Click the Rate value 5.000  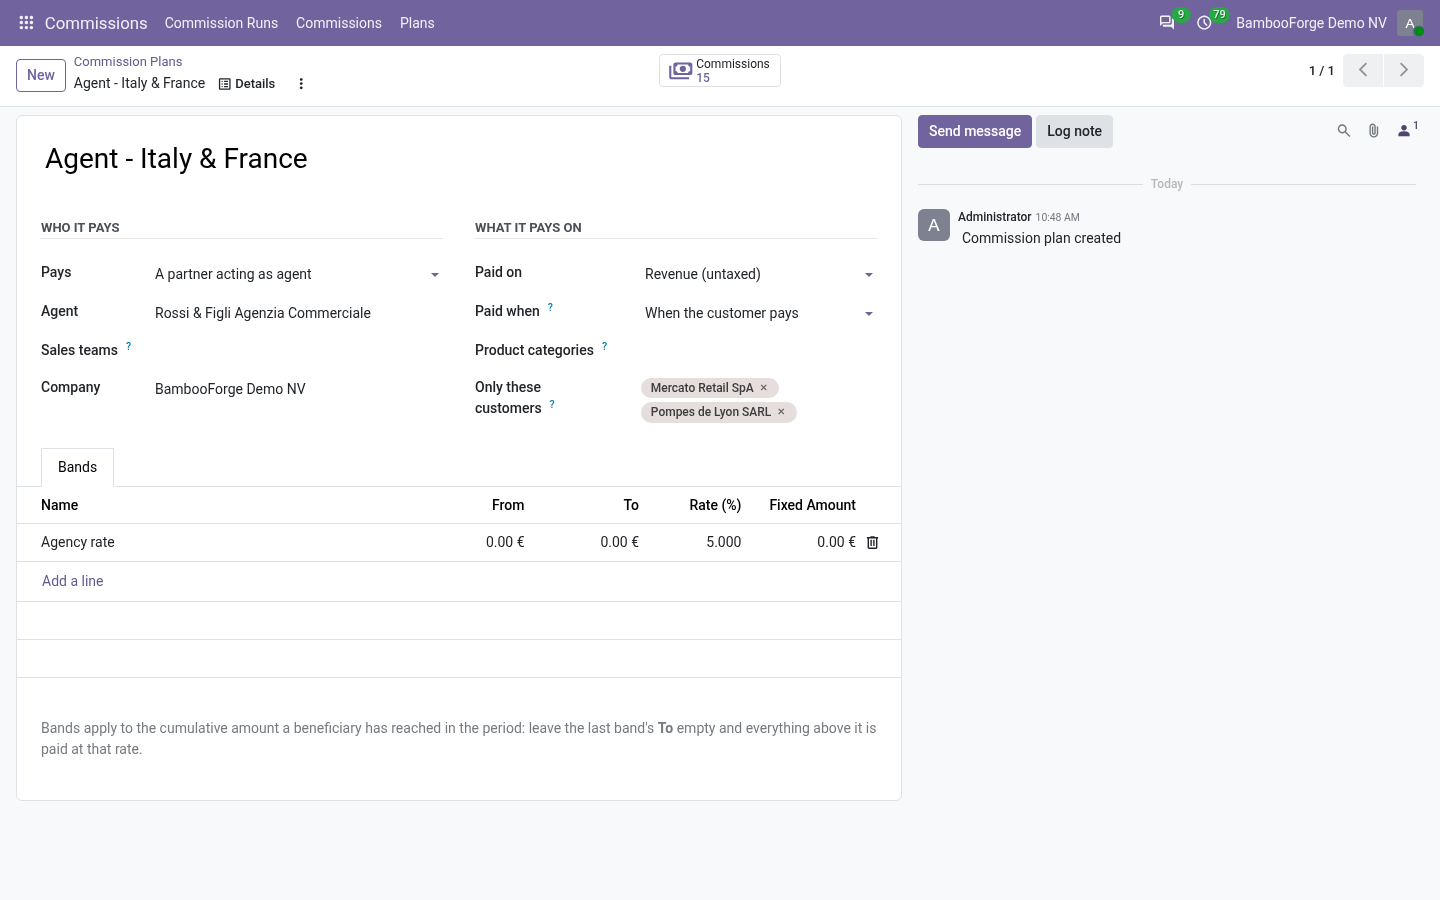click(x=723, y=542)
